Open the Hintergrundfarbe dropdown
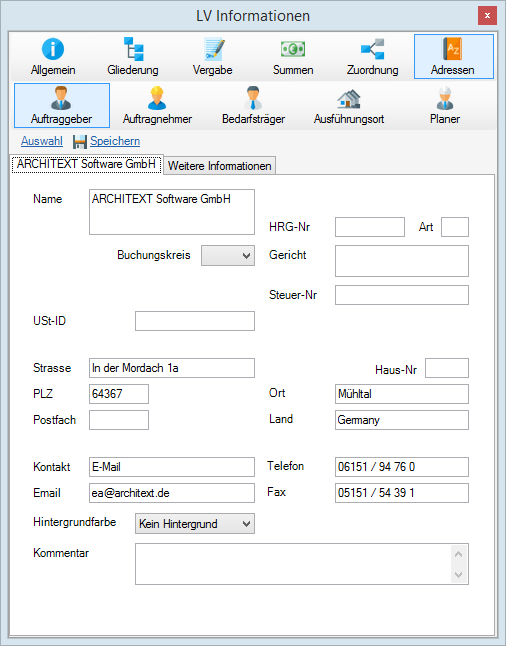The image size is (506, 646). (195, 524)
